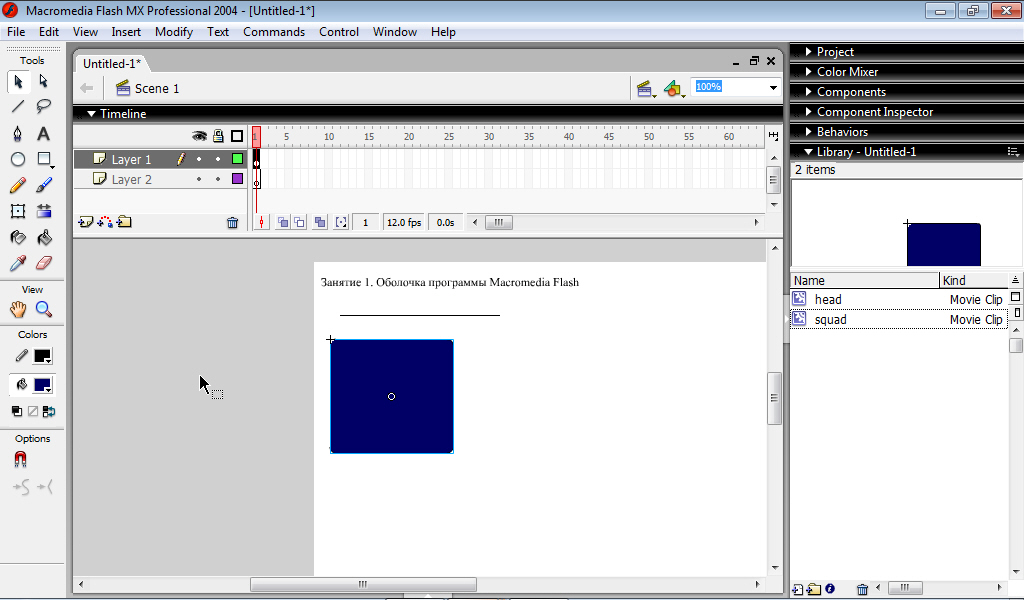Toggle Snap to Objects magnet
This screenshot has height=600, width=1024.
pyautogui.click(x=21, y=460)
